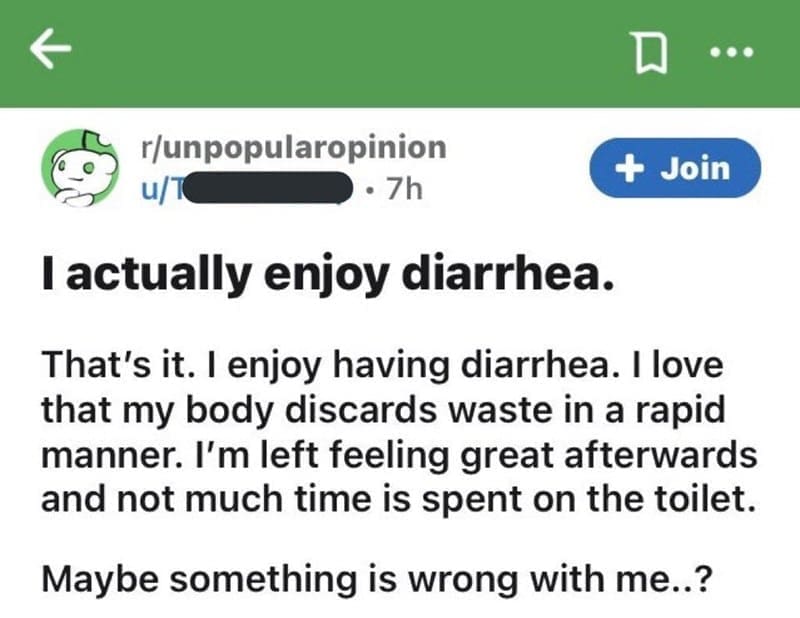Tap the dot separator before 7h
Viewport: 800px width, 618px height.
tap(369, 187)
